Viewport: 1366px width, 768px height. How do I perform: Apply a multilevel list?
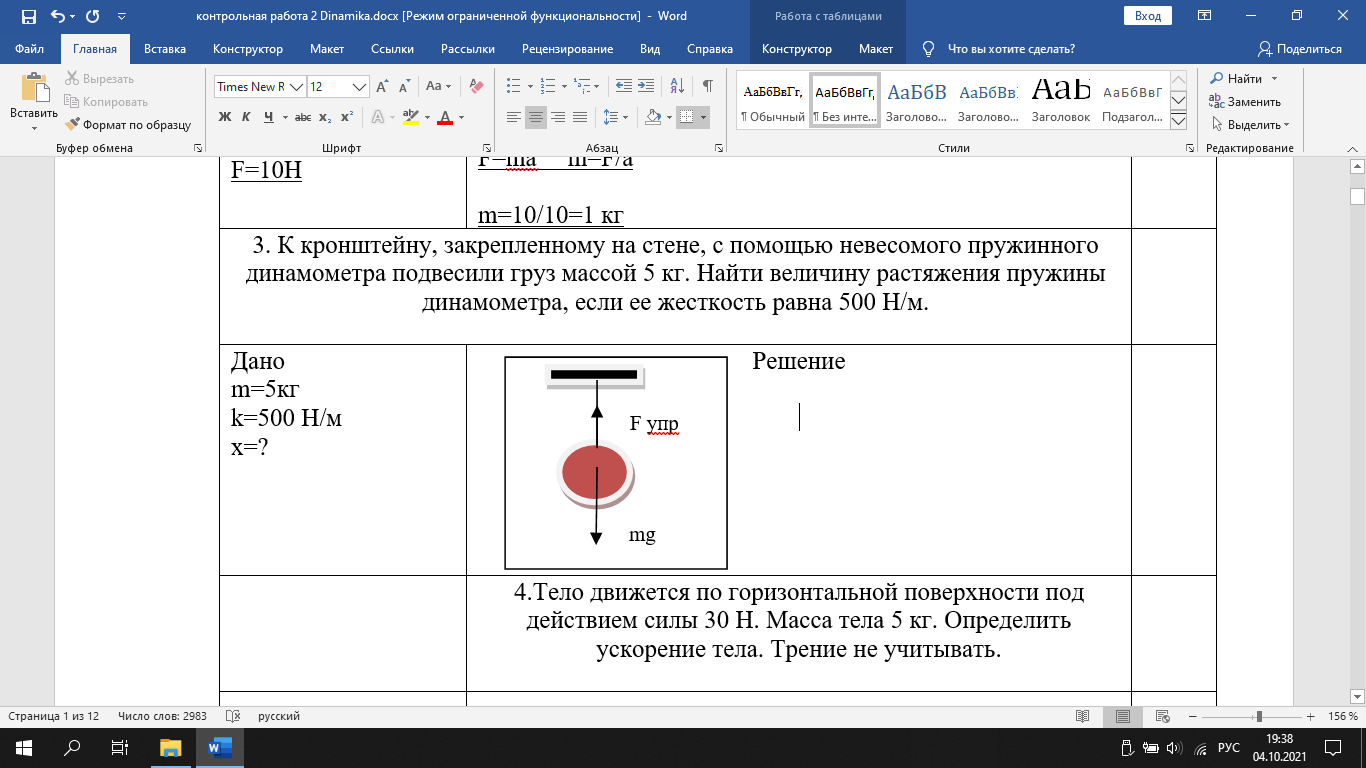[x=580, y=87]
